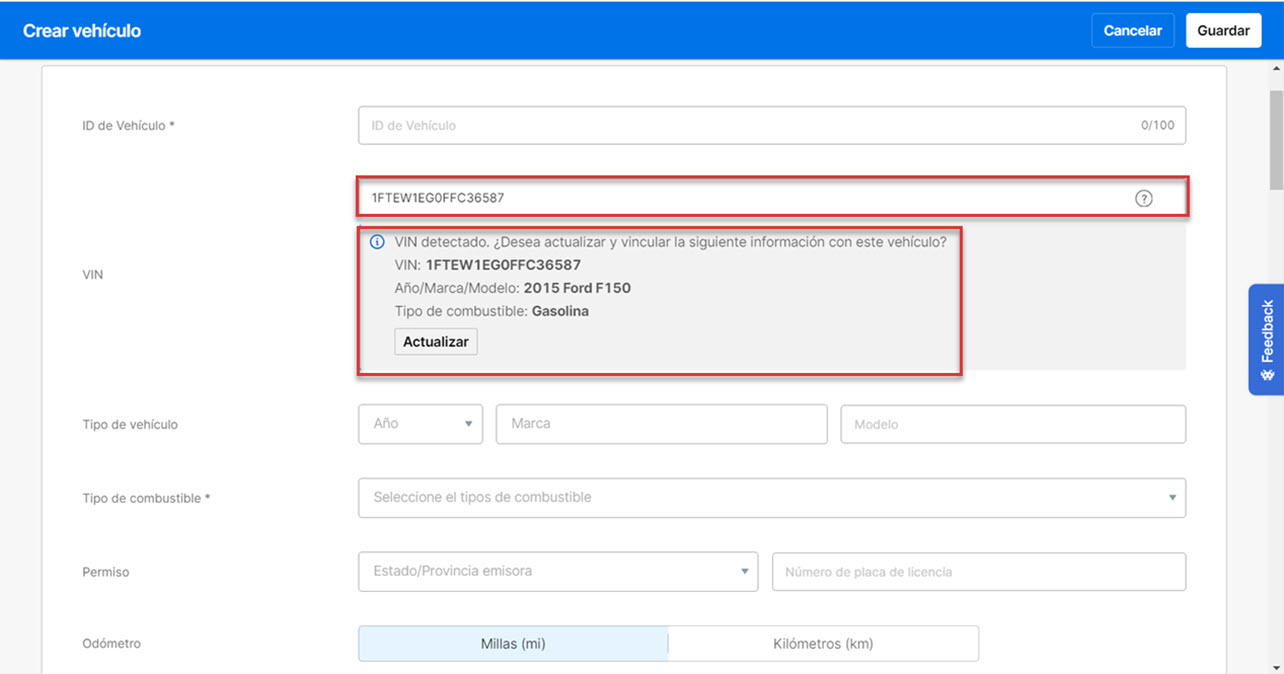The height and width of the screenshot is (674, 1284).
Task: Click the '2015 Ford F150' text
Action: tap(577, 288)
